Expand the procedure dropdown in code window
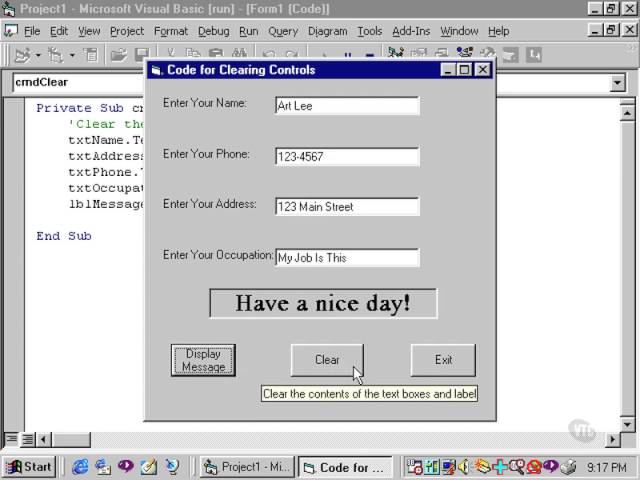 617,83
